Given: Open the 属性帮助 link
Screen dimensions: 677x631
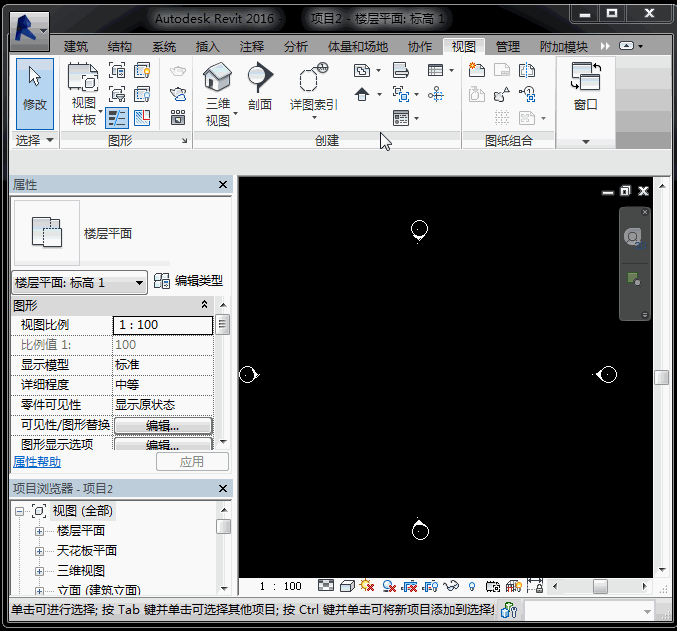Looking at the screenshot, I should point(37,462).
